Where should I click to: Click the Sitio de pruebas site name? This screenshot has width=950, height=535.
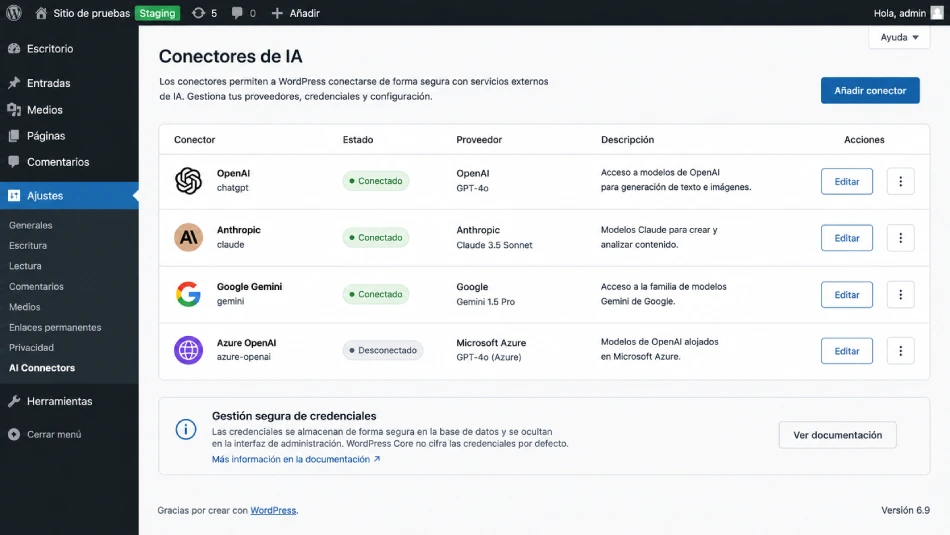click(91, 13)
